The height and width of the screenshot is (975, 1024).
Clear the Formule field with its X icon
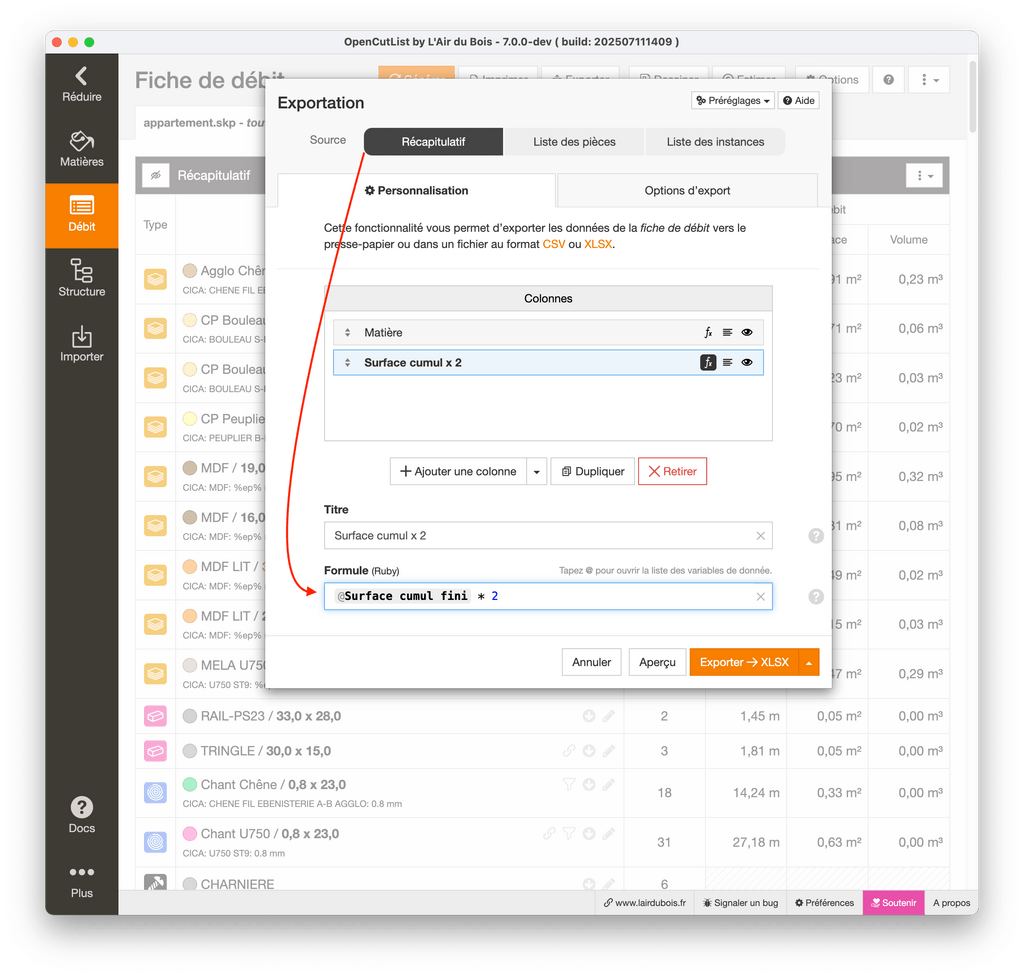[x=761, y=597]
